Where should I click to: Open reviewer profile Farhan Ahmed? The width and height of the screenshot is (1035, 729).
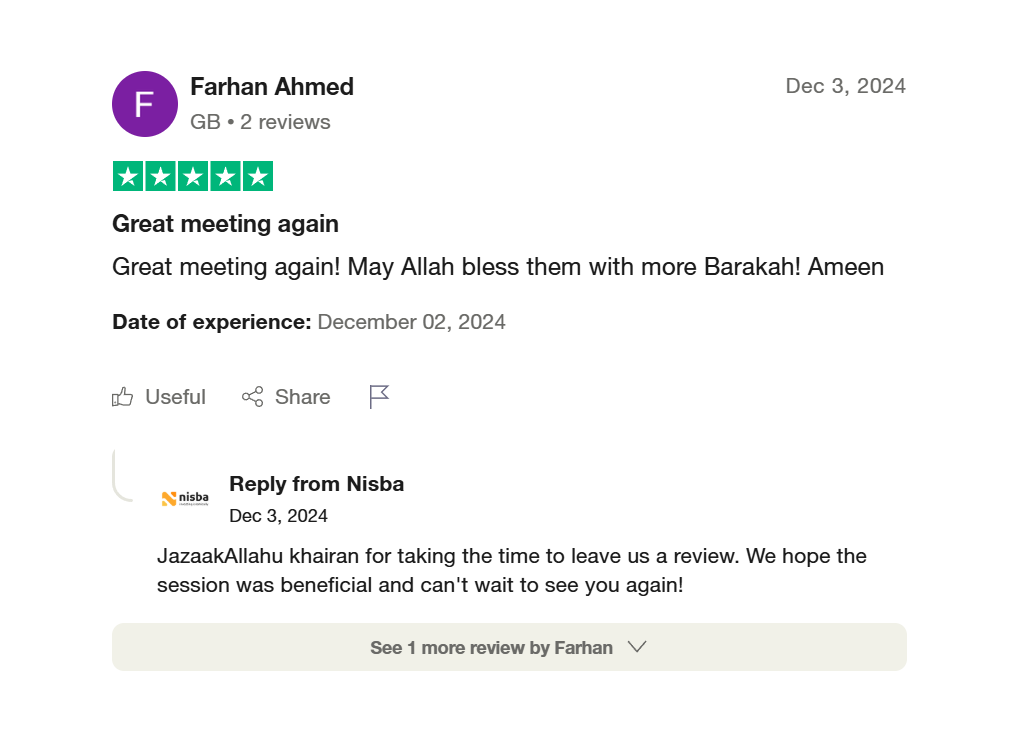pos(272,87)
